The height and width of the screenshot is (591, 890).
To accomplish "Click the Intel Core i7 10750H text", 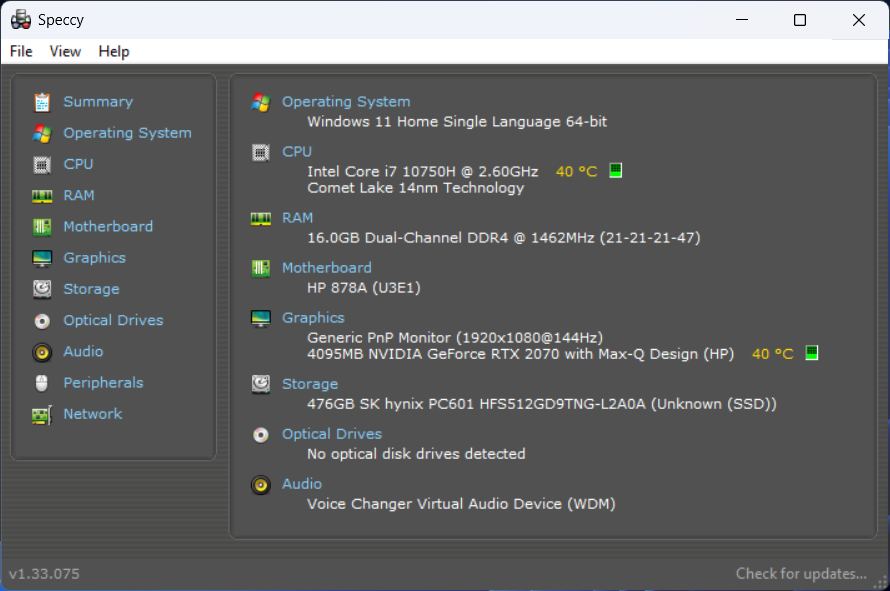I will tap(423, 171).
